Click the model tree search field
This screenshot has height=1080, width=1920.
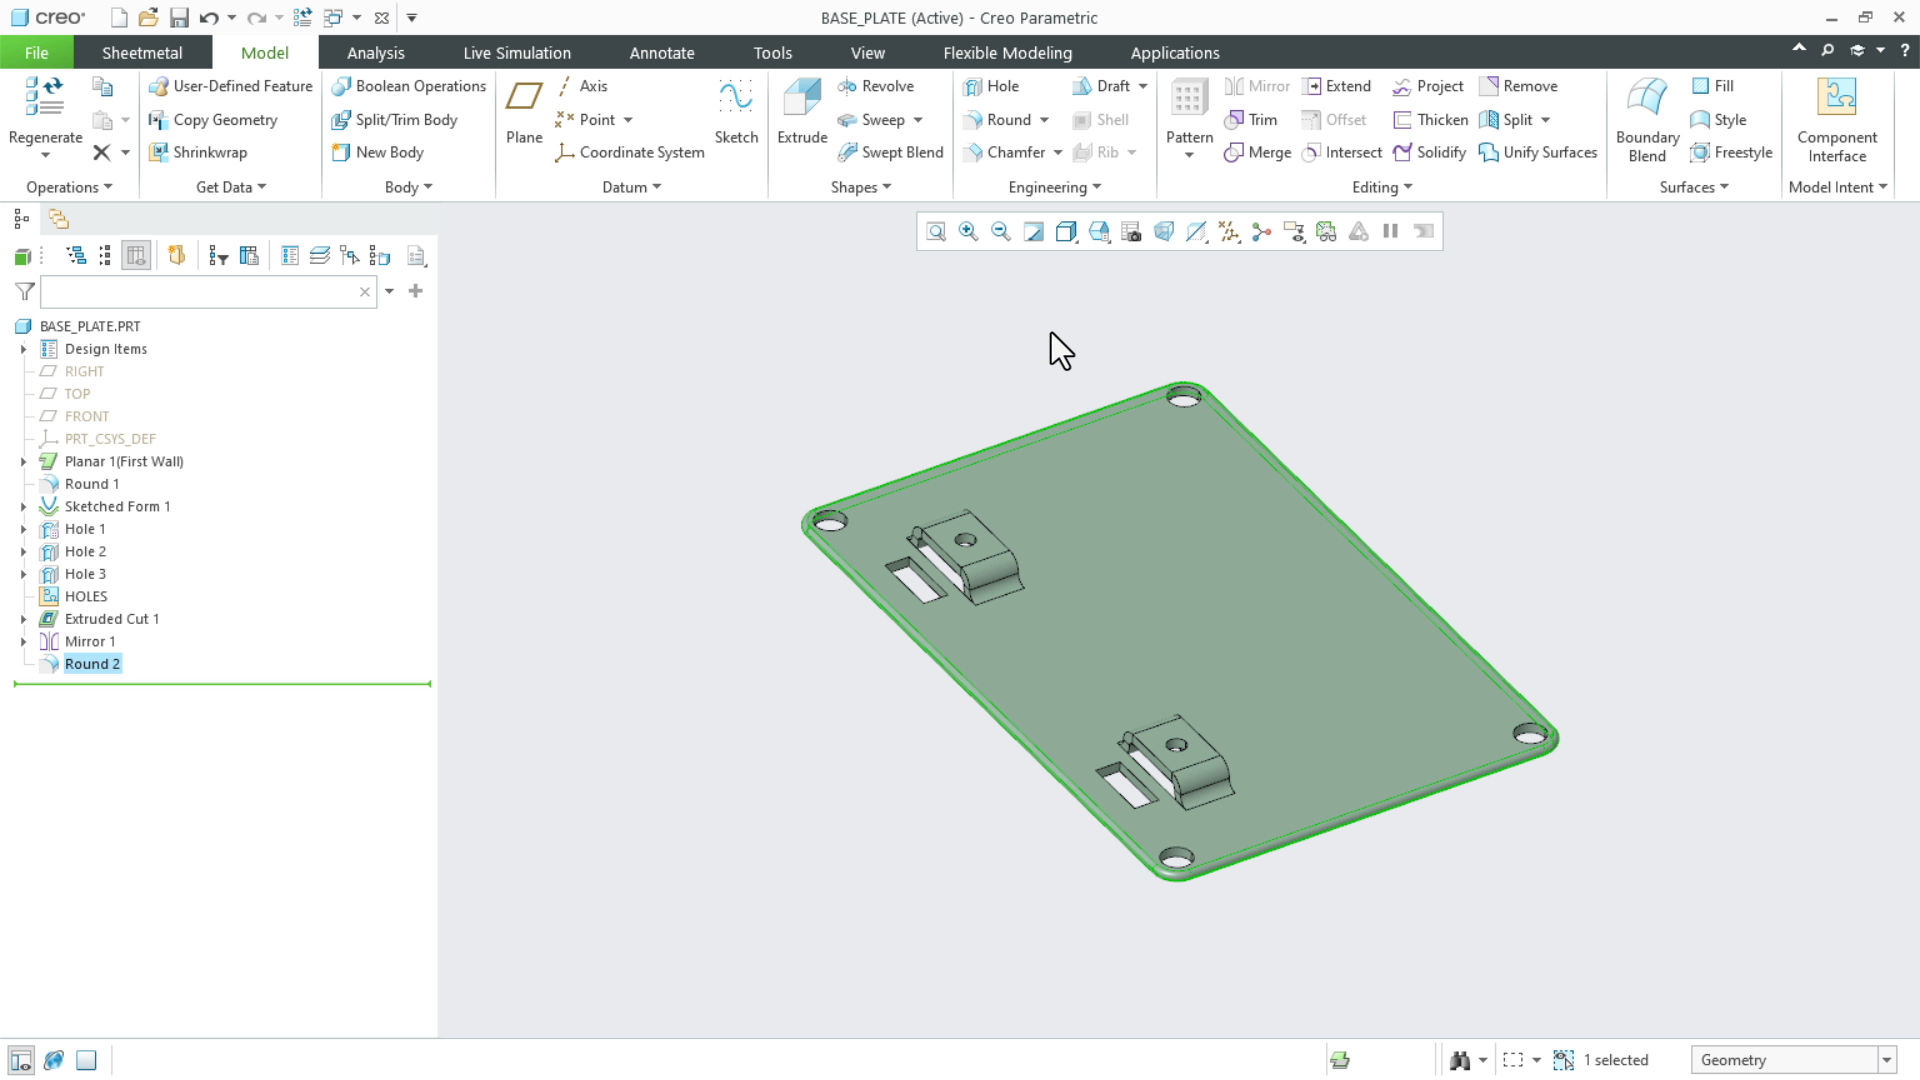[208, 292]
